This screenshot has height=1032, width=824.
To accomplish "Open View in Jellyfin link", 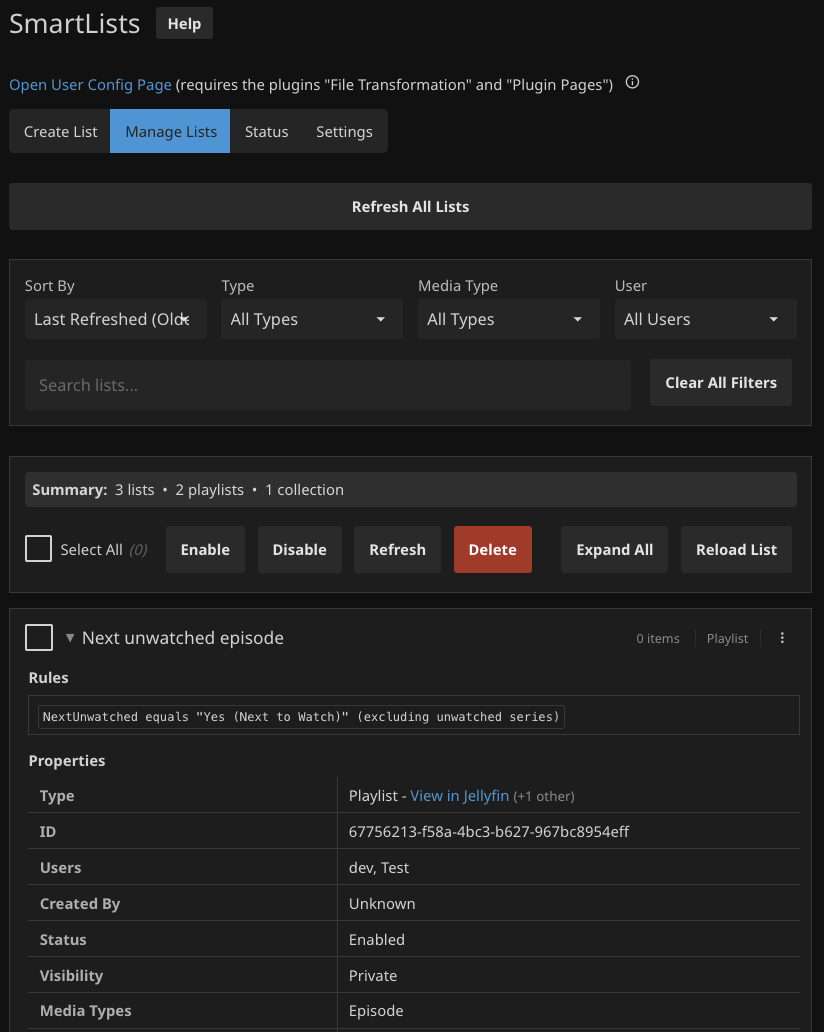I will (459, 796).
